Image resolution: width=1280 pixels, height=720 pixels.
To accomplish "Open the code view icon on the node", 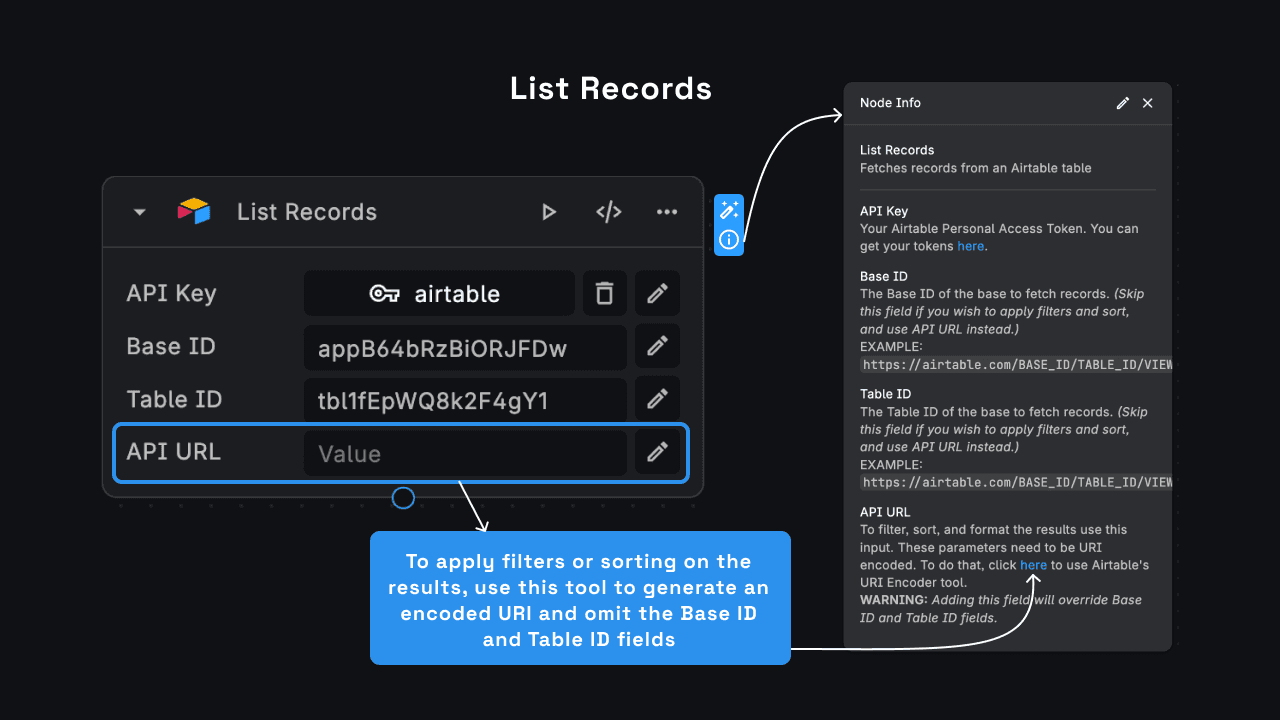I will [x=609, y=212].
